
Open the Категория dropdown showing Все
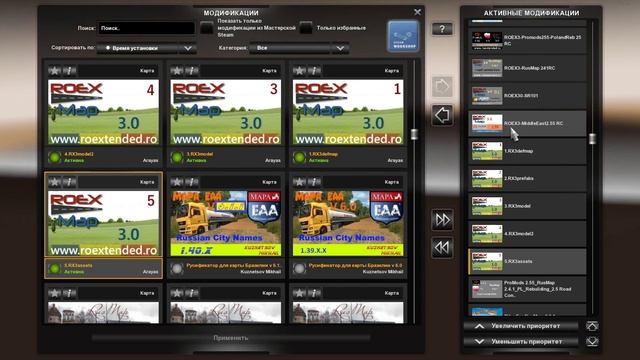tap(299, 48)
